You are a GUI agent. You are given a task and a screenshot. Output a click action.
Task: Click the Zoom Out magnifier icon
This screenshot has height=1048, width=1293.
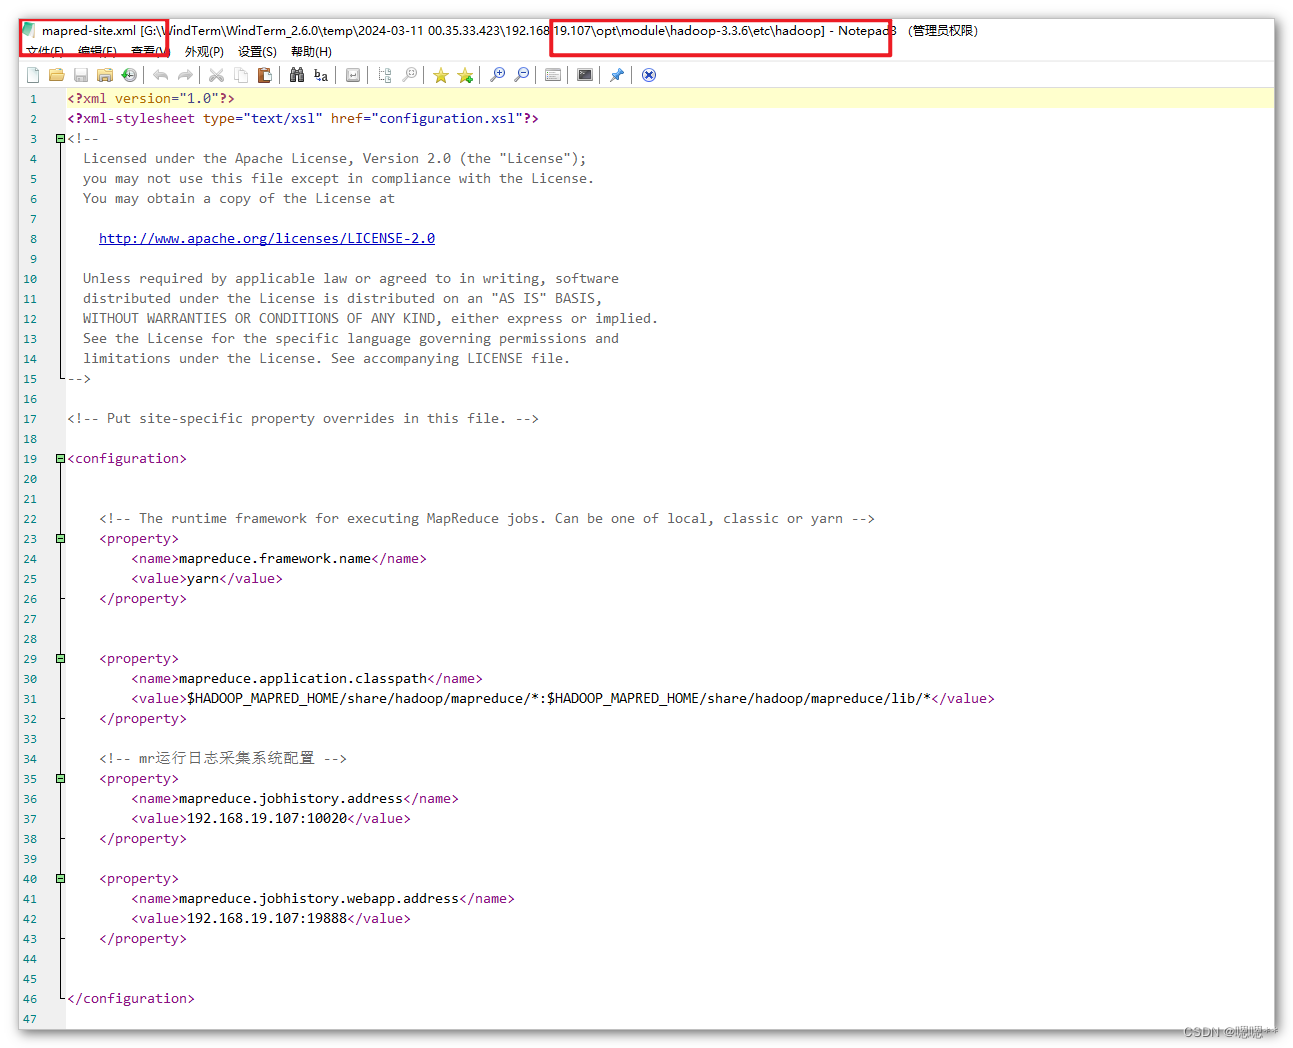click(x=521, y=75)
